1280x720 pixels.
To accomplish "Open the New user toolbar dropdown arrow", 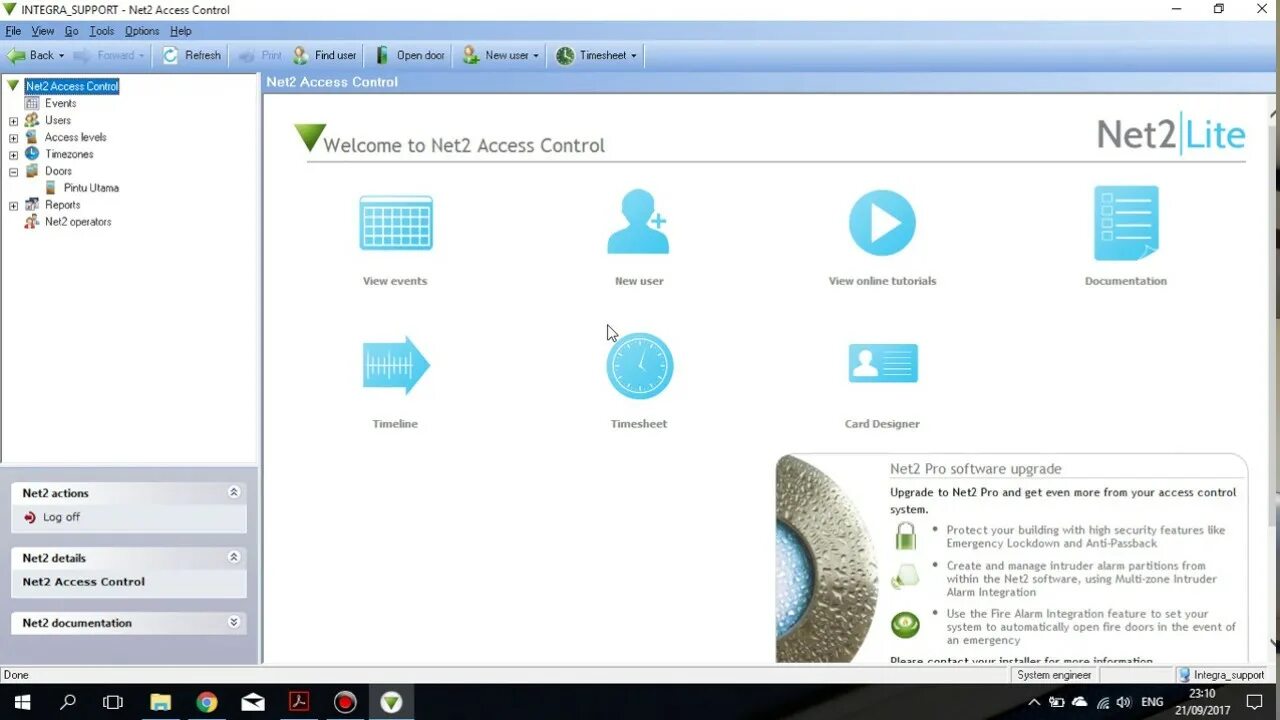I will 536,56.
